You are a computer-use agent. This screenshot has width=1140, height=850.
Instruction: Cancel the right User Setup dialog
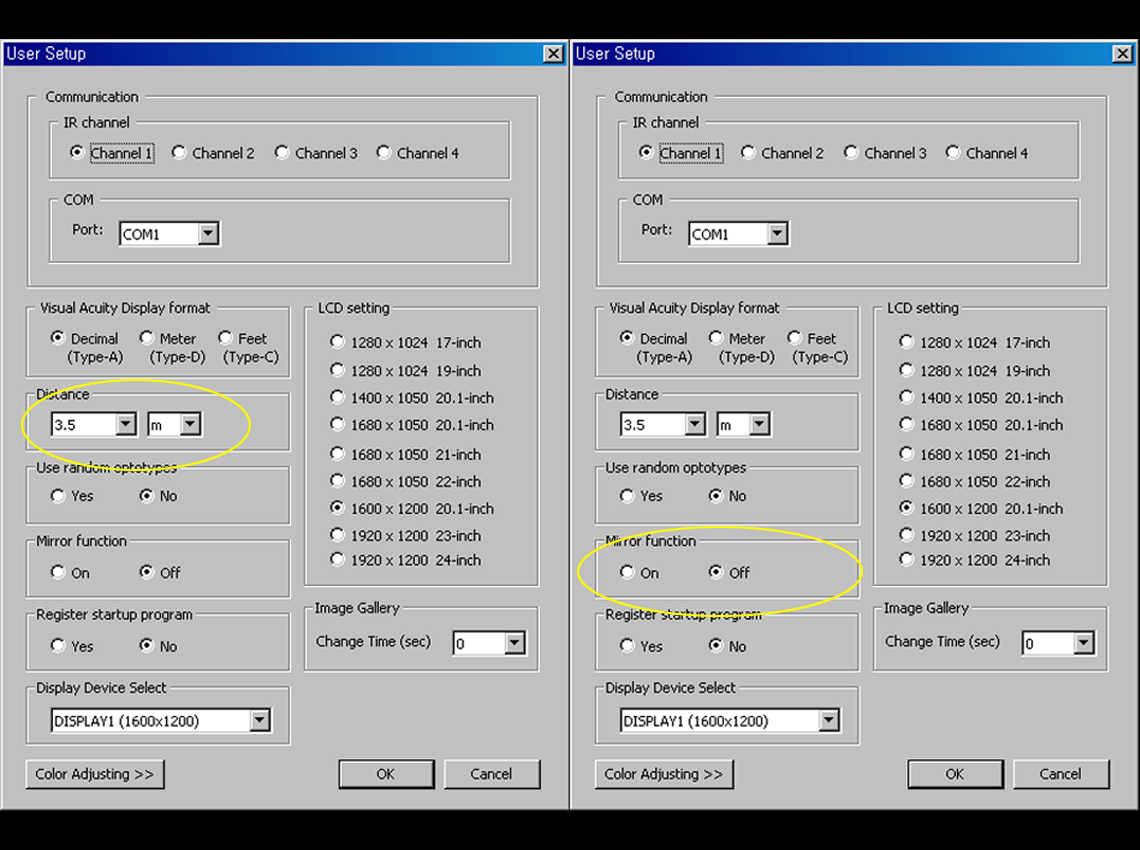point(1061,774)
